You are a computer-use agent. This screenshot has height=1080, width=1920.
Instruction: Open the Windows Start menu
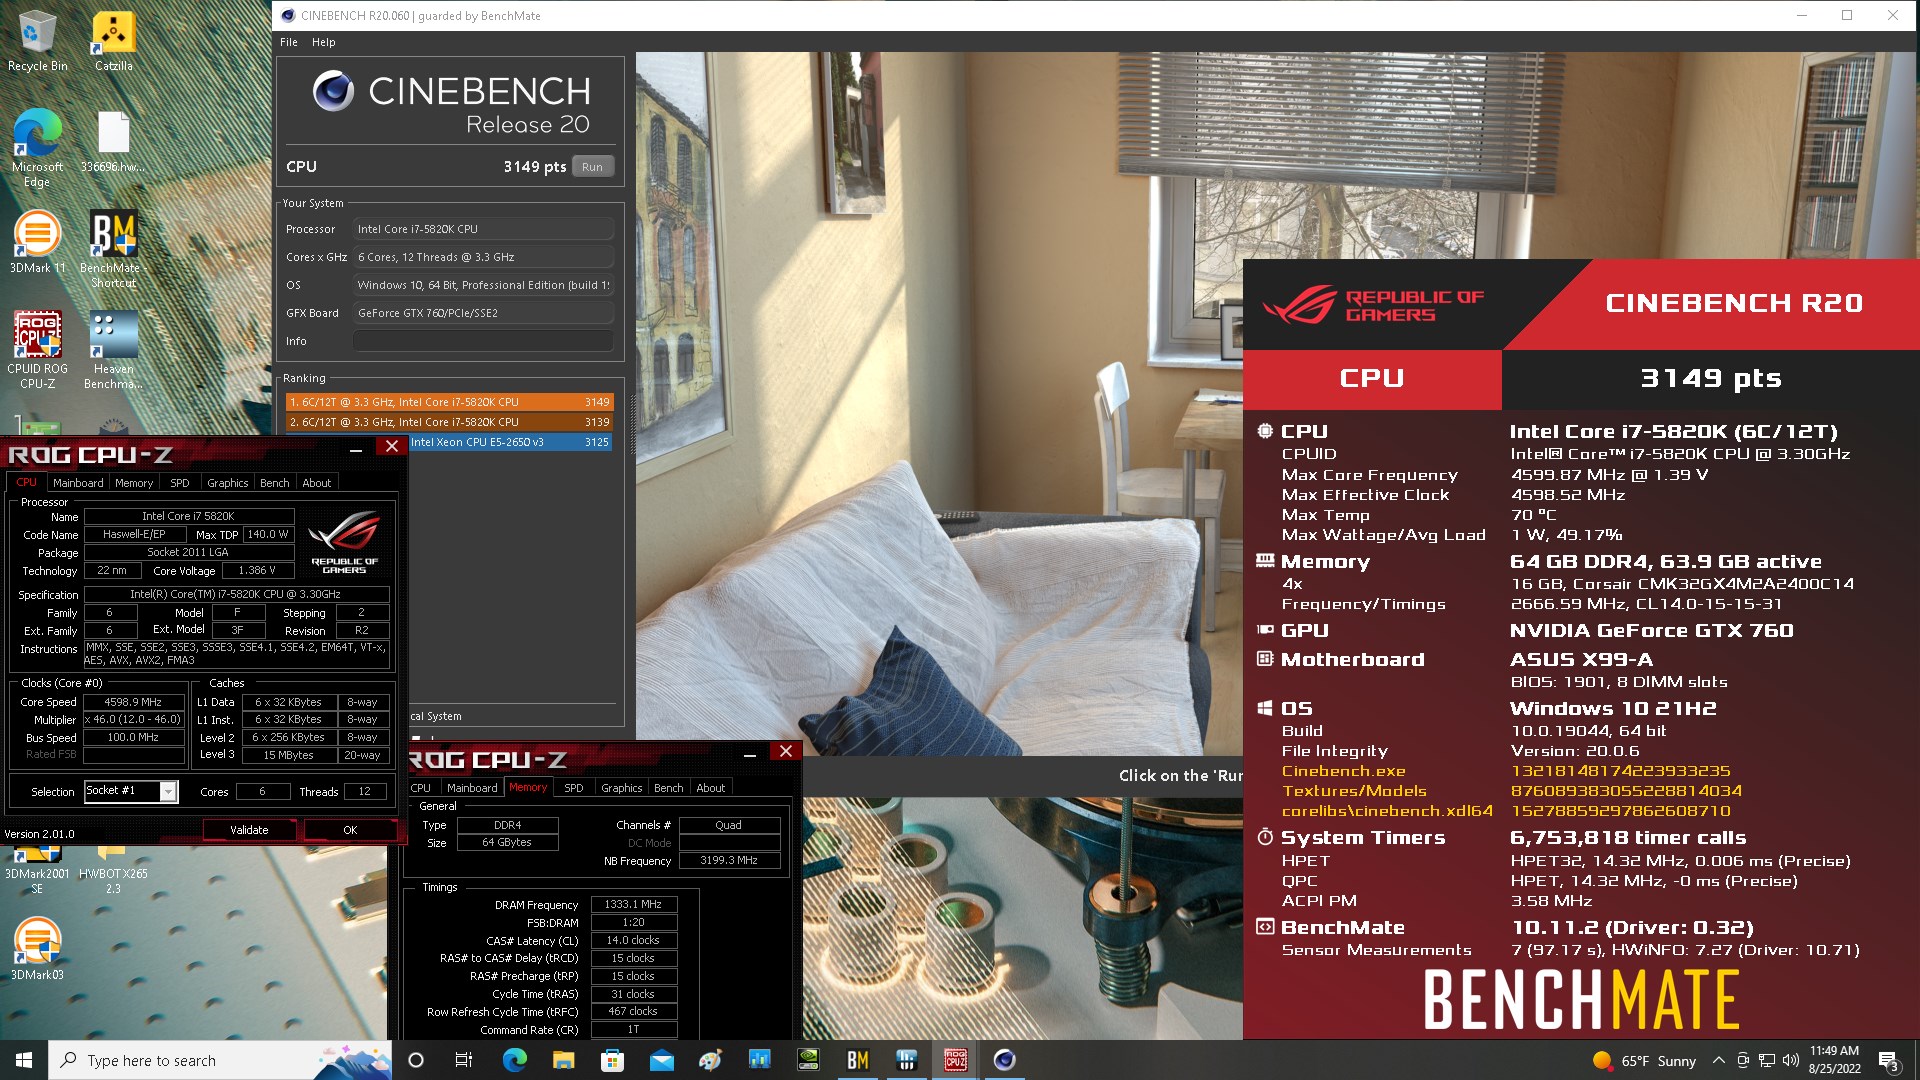24,1060
